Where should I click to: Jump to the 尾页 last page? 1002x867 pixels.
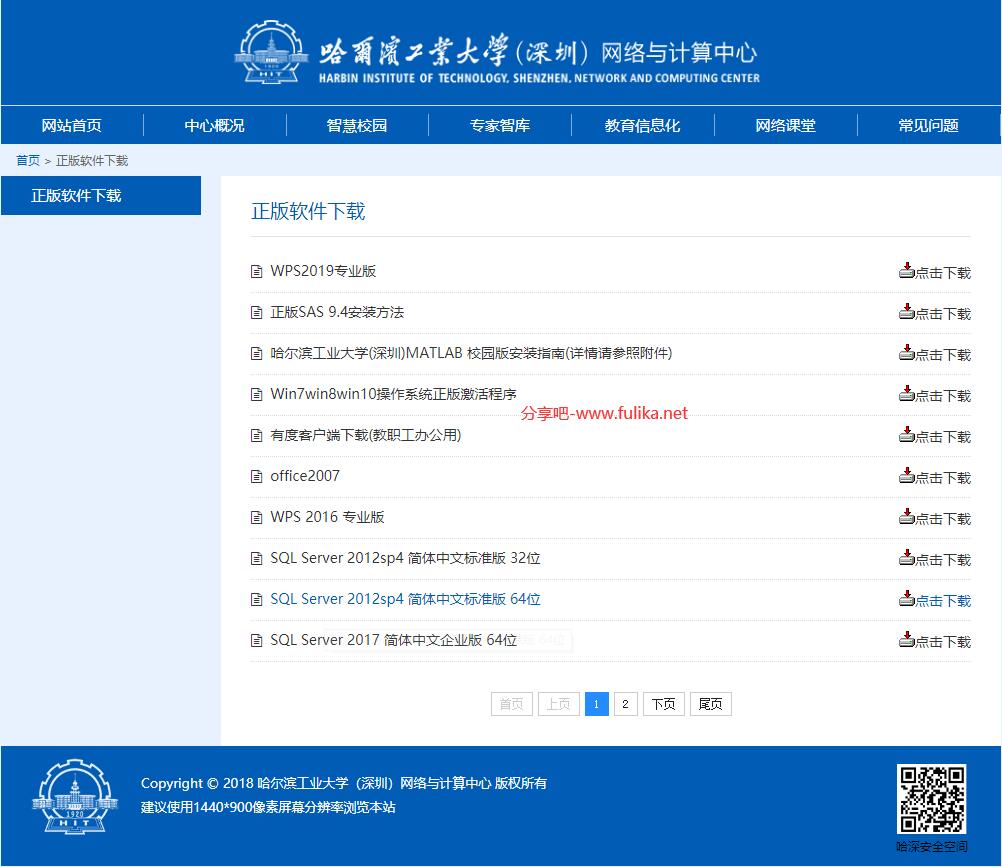[711, 704]
